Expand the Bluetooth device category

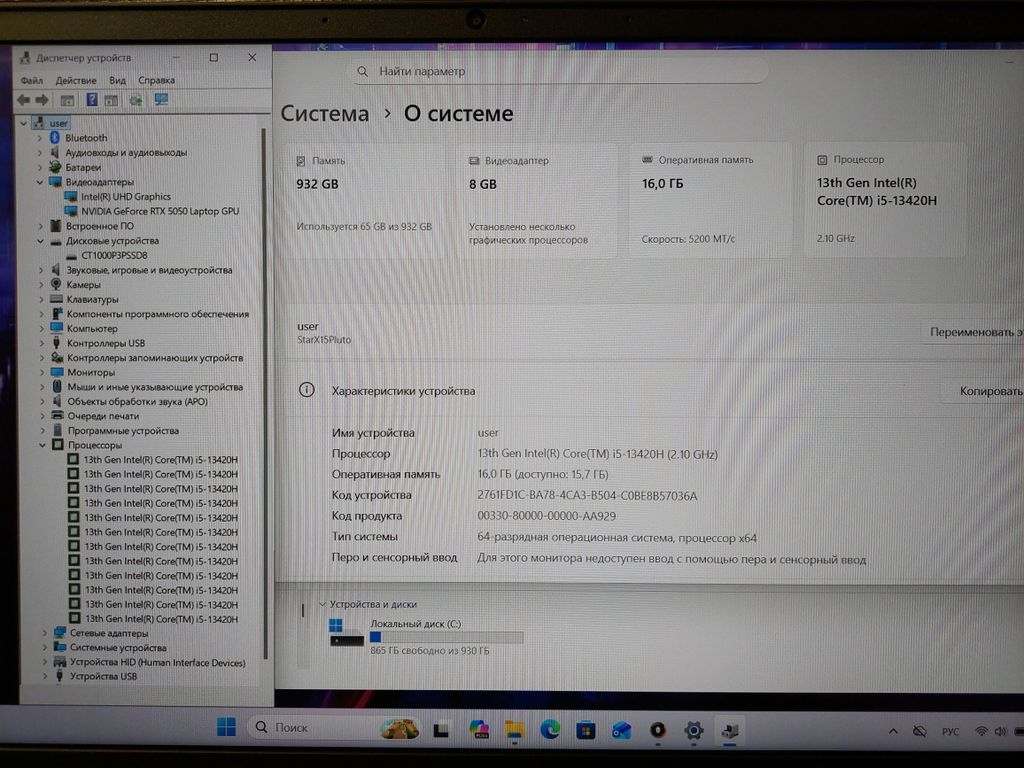point(41,138)
